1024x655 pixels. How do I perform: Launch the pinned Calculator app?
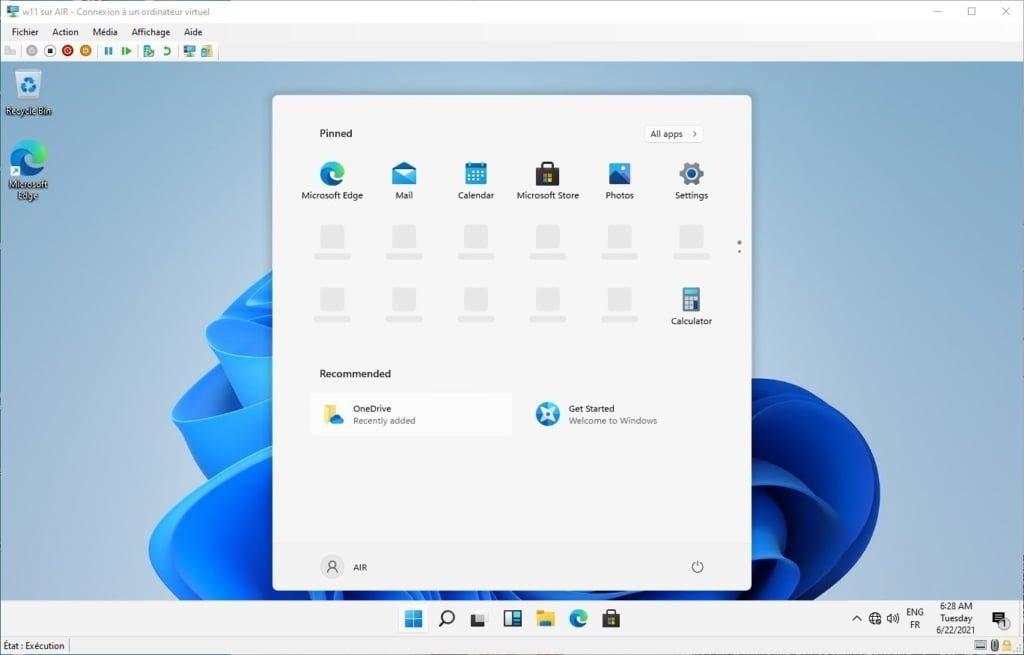[691, 306]
